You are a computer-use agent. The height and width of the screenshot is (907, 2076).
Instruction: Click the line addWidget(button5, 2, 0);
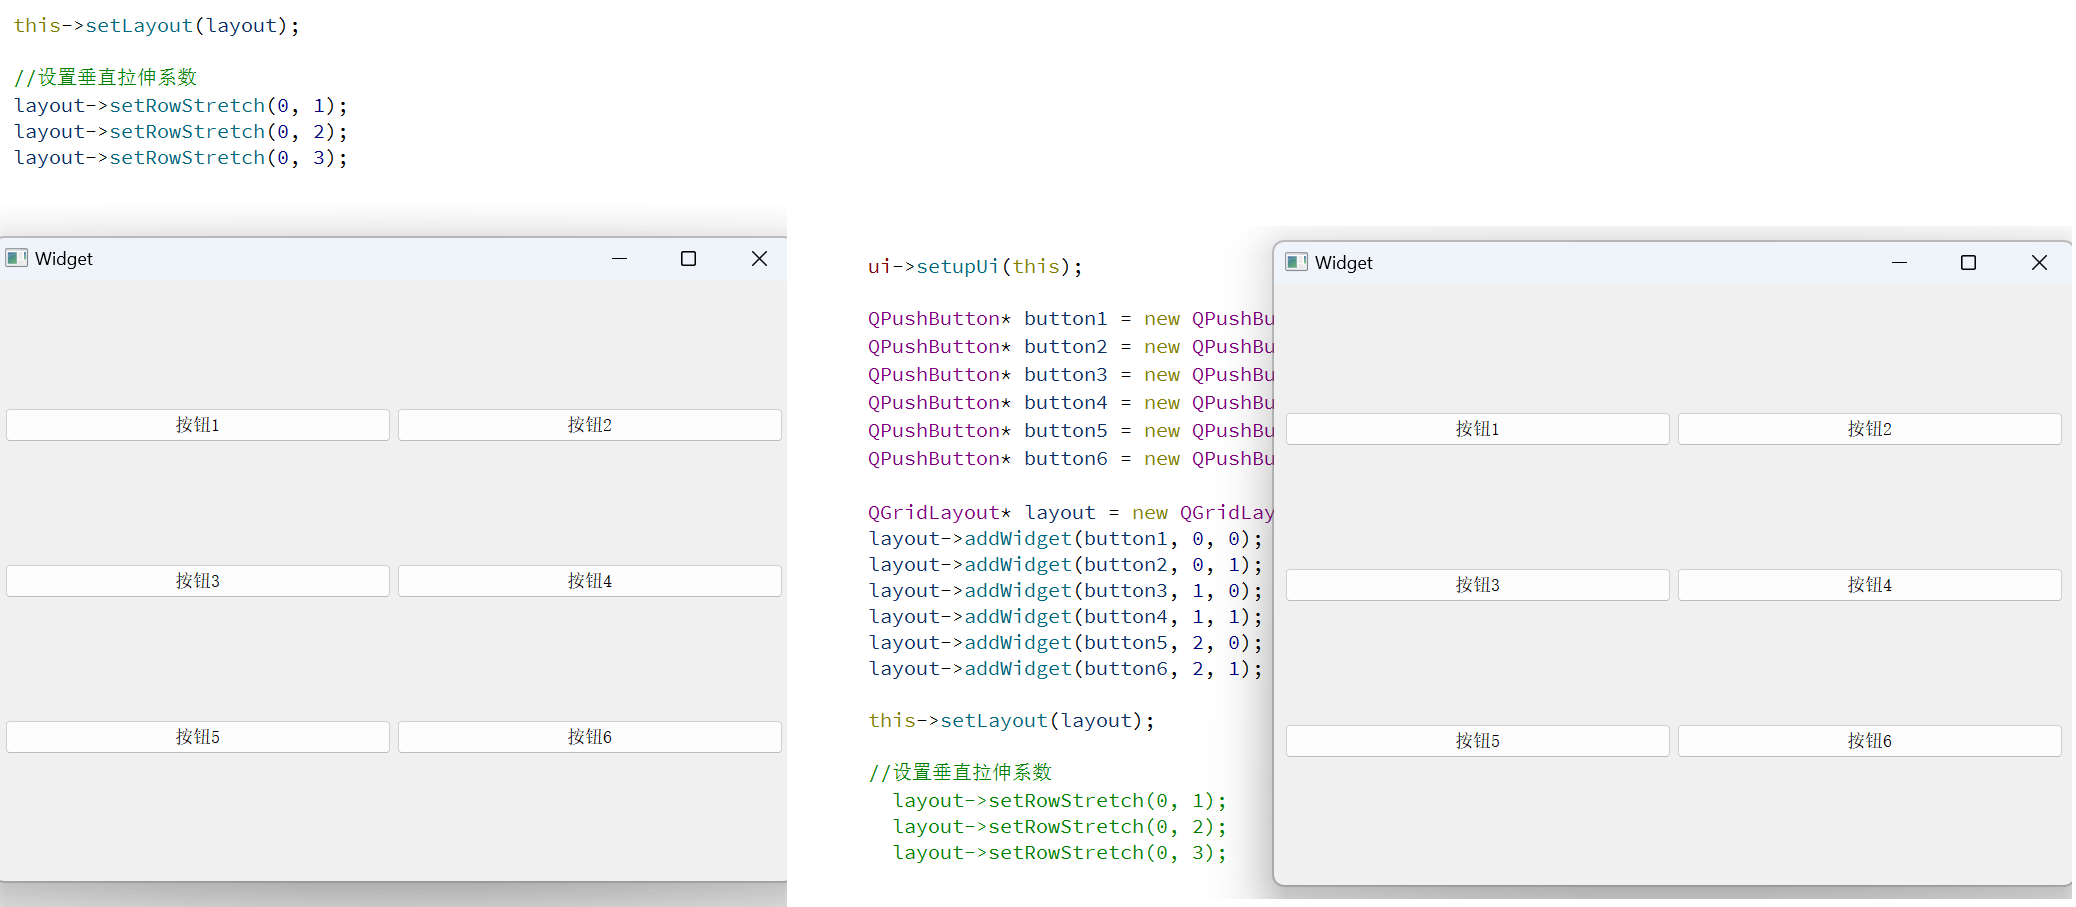click(x=1066, y=643)
